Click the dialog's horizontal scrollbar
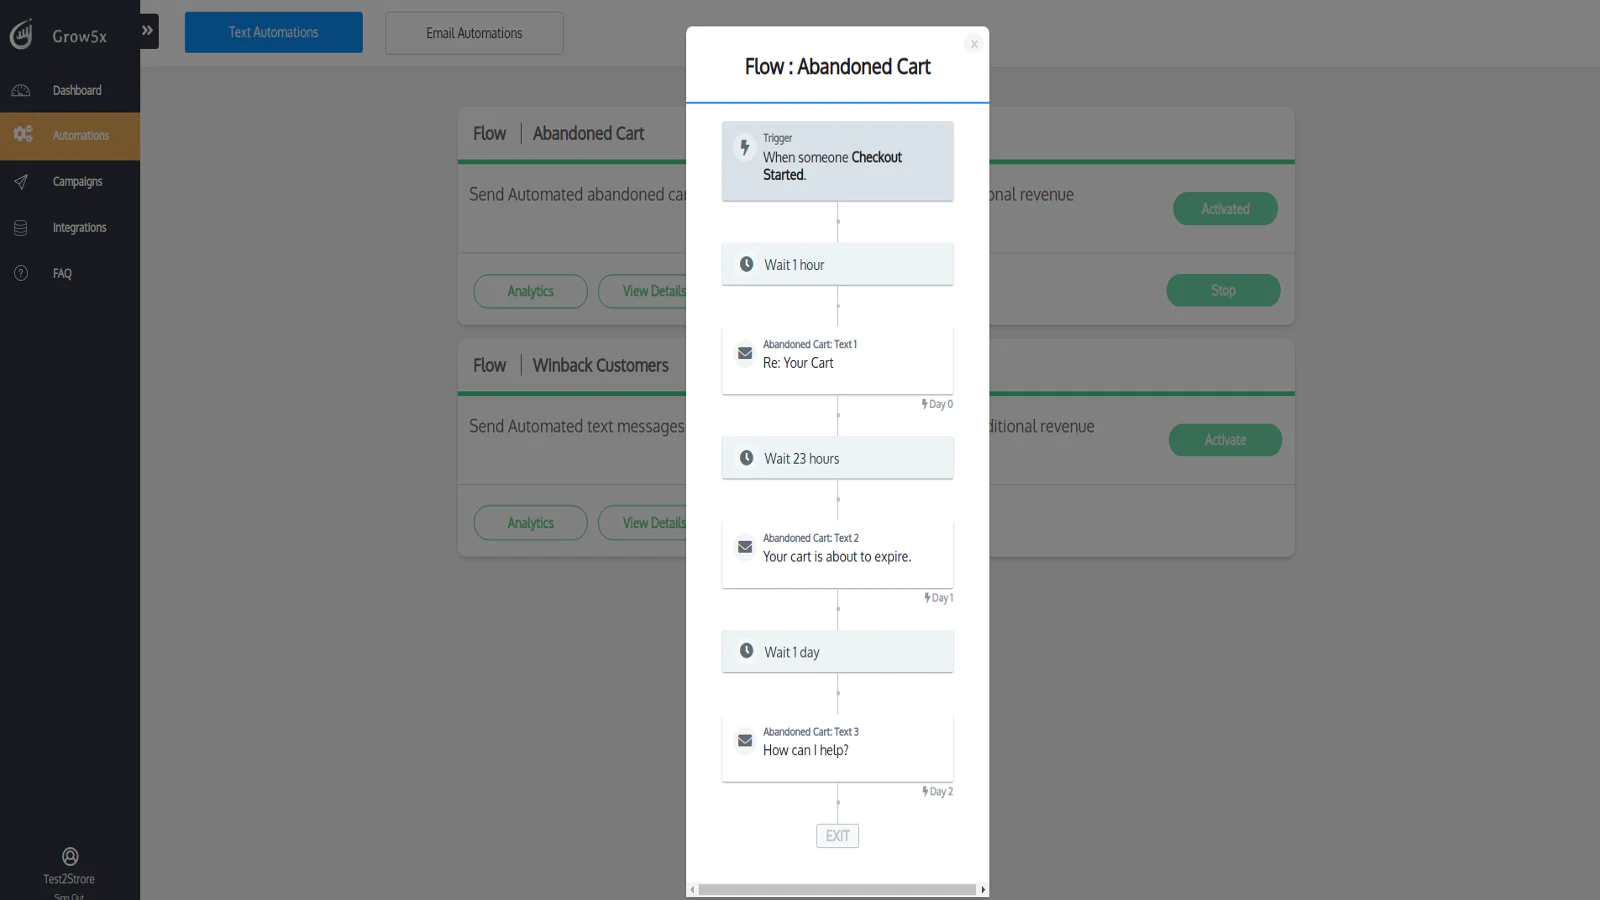1600x900 pixels. (x=837, y=889)
